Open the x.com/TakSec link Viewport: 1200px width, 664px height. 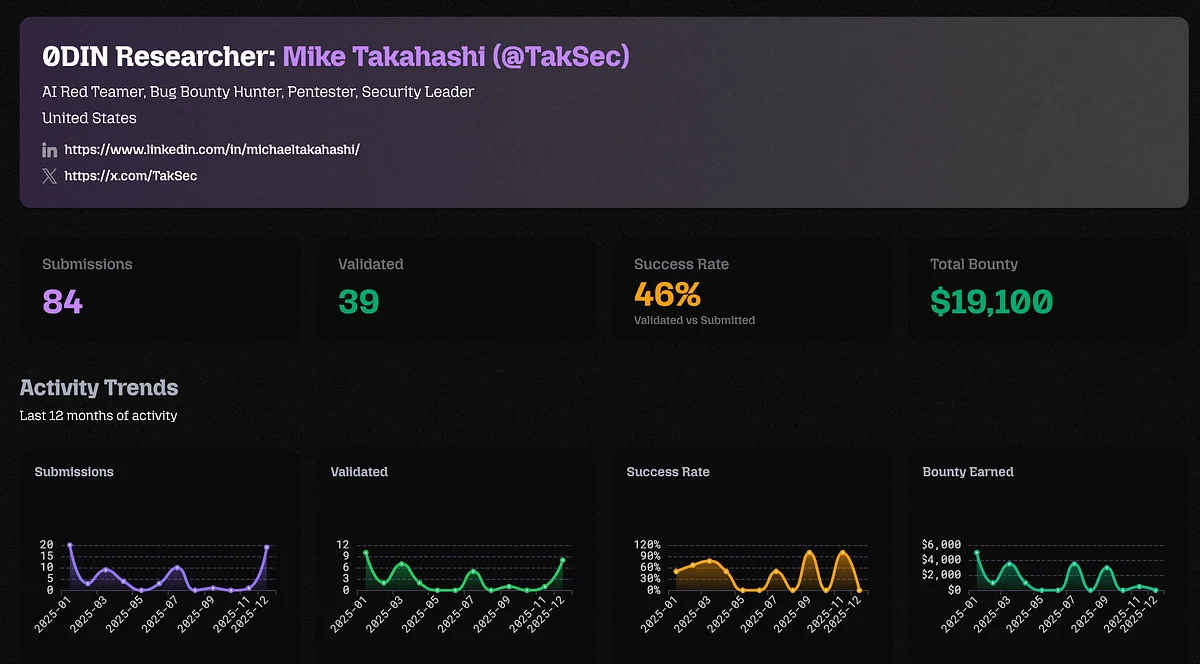click(130, 176)
